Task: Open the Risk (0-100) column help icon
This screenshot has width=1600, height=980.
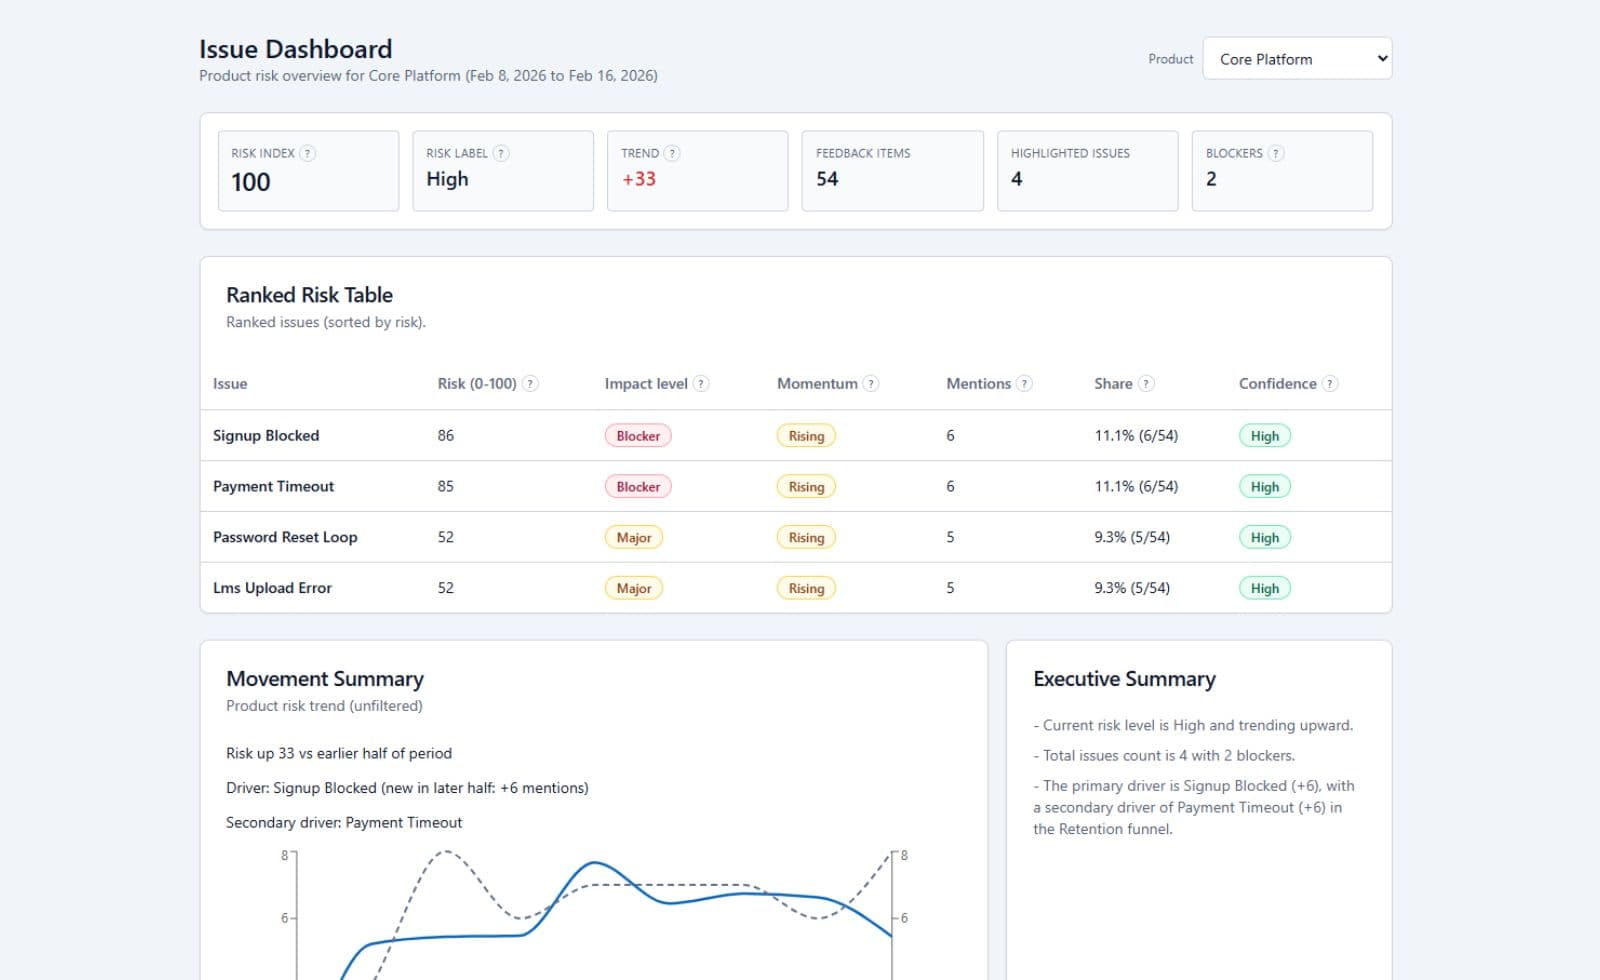Action: pyautogui.click(x=531, y=383)
